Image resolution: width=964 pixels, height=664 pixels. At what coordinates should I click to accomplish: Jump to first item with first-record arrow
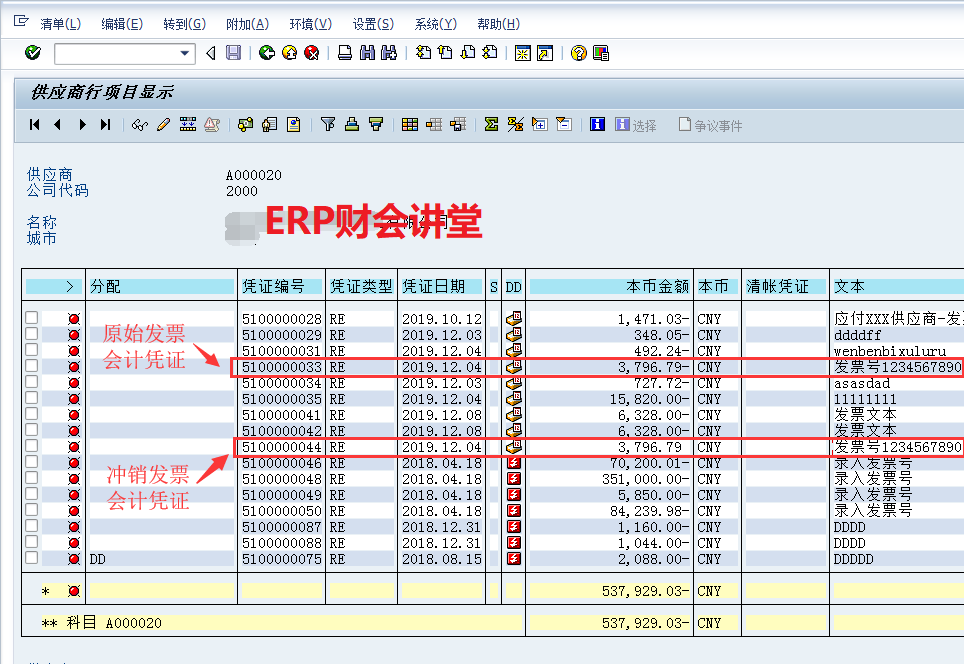point(35,125)
